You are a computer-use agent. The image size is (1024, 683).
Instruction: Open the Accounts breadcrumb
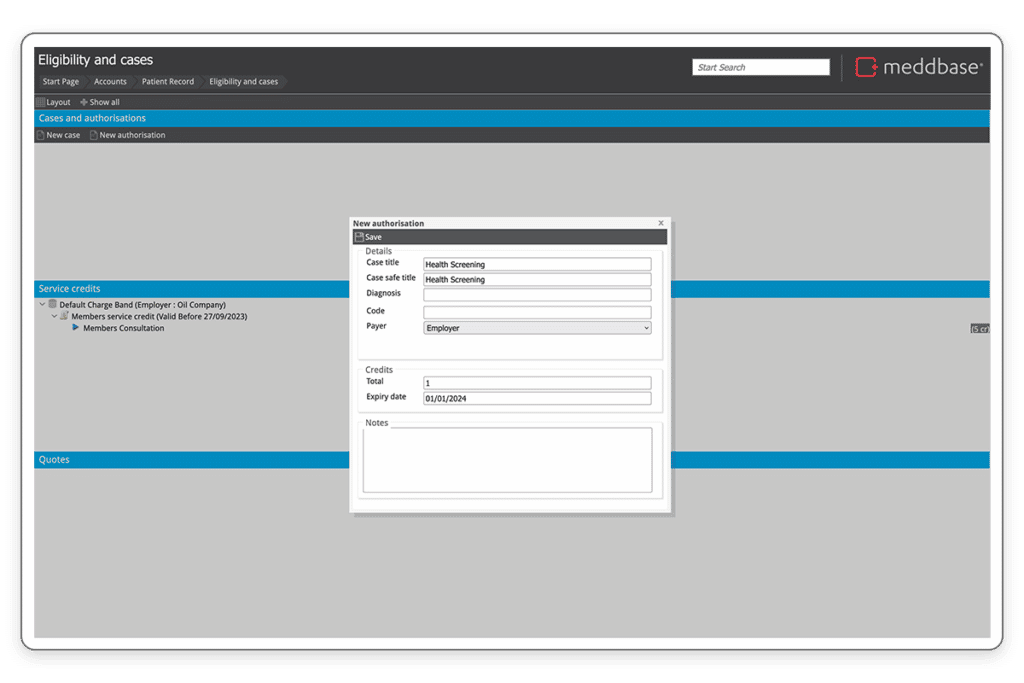(110, 81)
